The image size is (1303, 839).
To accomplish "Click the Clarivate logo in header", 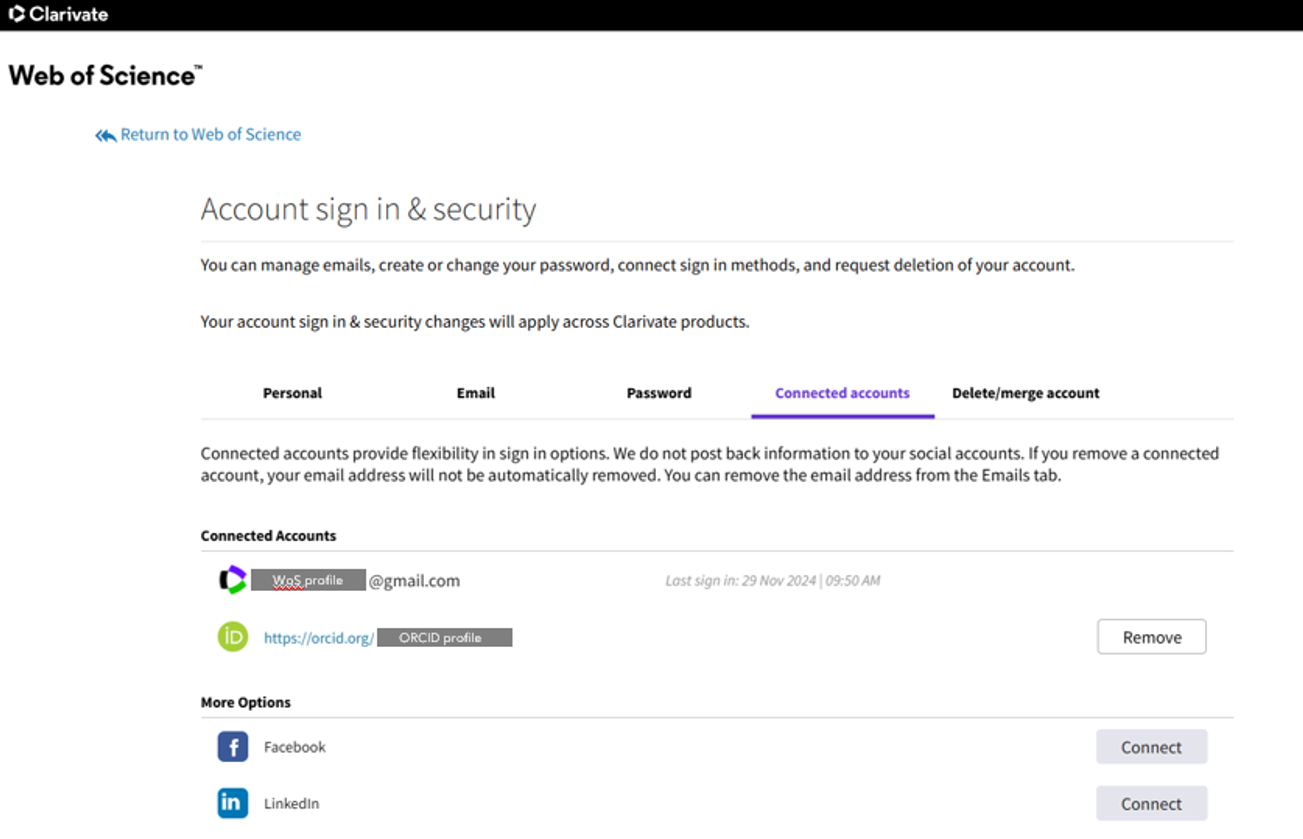I will 58,14.
